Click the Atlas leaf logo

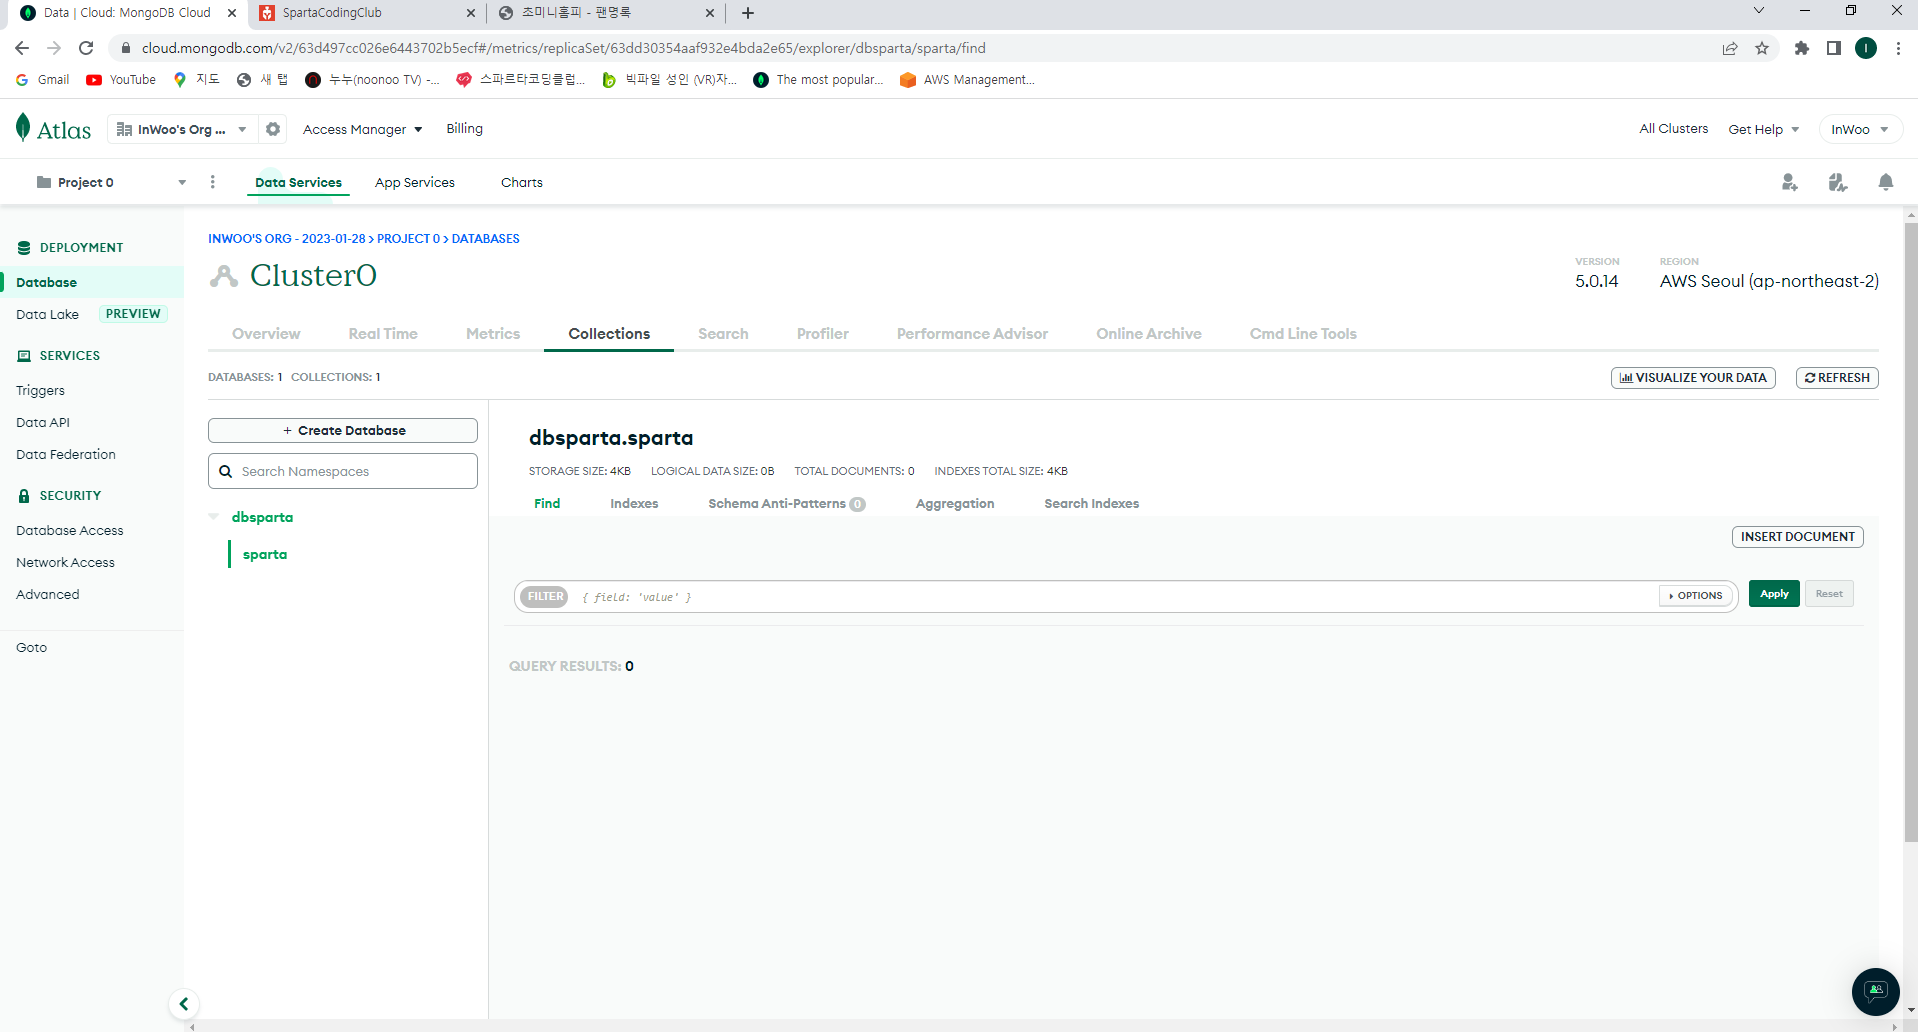[23, 128]
